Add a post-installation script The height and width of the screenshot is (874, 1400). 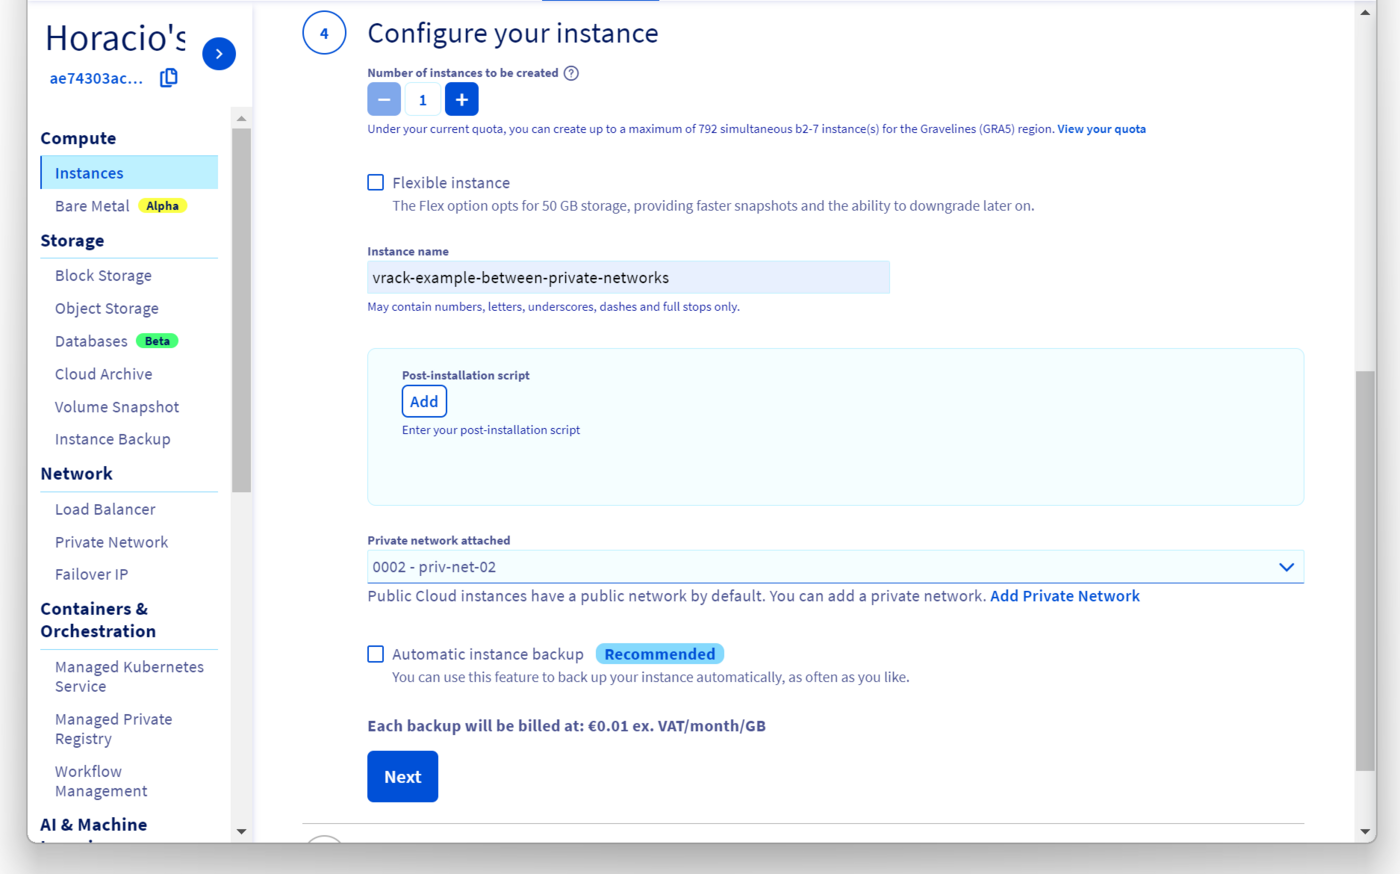point(424,401)
